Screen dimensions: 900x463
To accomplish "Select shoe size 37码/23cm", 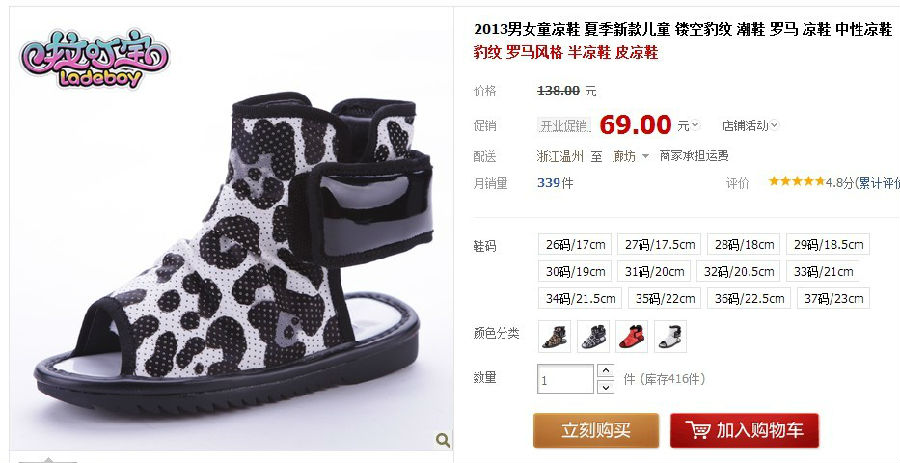I will [x=833, y=298].
